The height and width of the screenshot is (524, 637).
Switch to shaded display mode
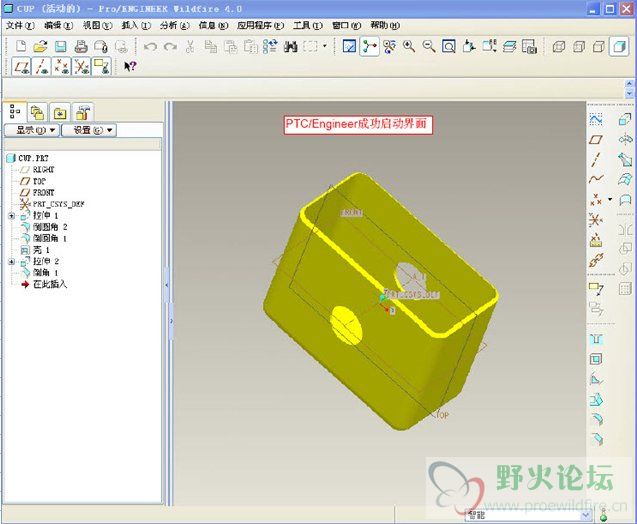pyautogui.click(x=619, y=46)
